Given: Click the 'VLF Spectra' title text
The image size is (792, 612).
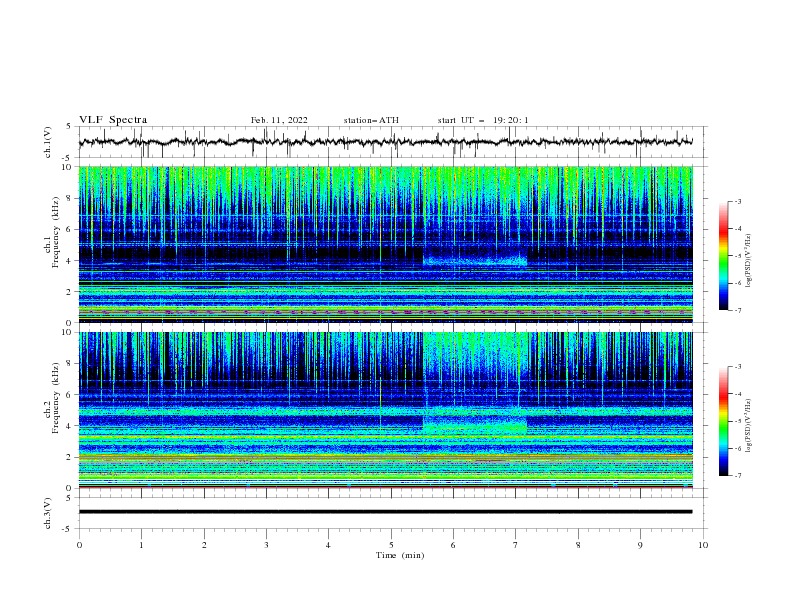Looking at the screenshot, I should [113, 120].
